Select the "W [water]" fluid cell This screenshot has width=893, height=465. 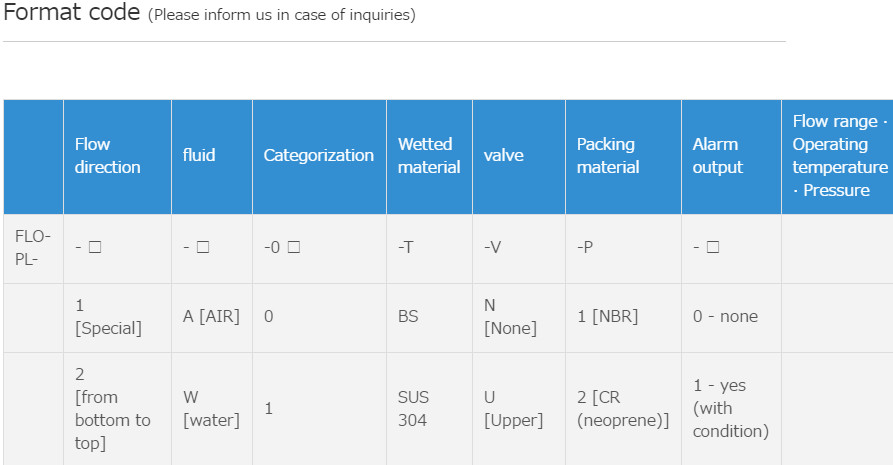211,408
